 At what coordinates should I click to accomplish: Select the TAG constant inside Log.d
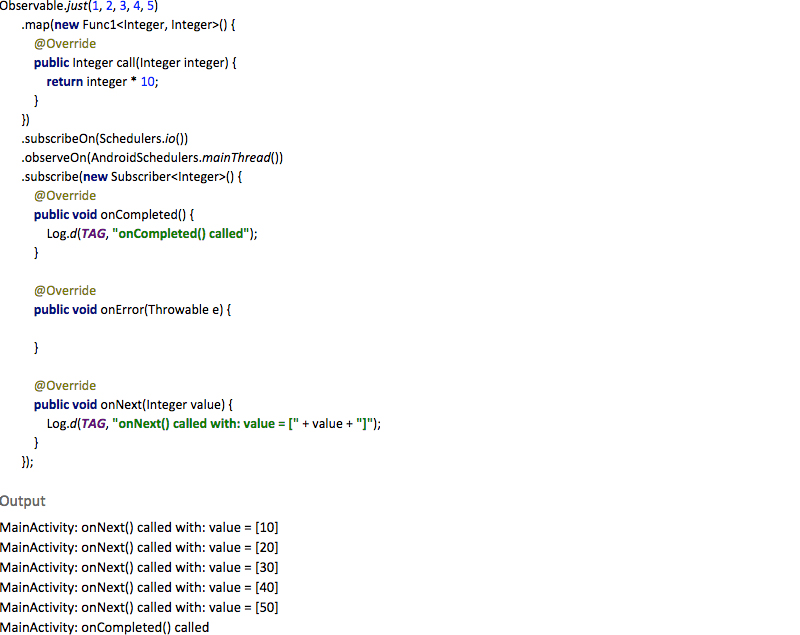coord(92,233)
